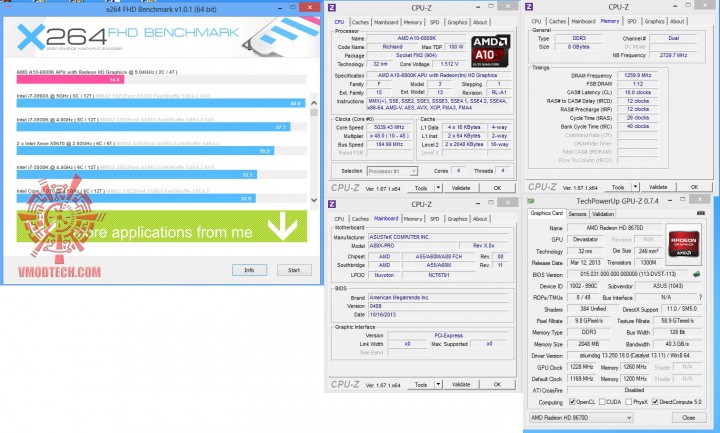Click the GPU-Z title bar app icon

[x=531, y=201]
